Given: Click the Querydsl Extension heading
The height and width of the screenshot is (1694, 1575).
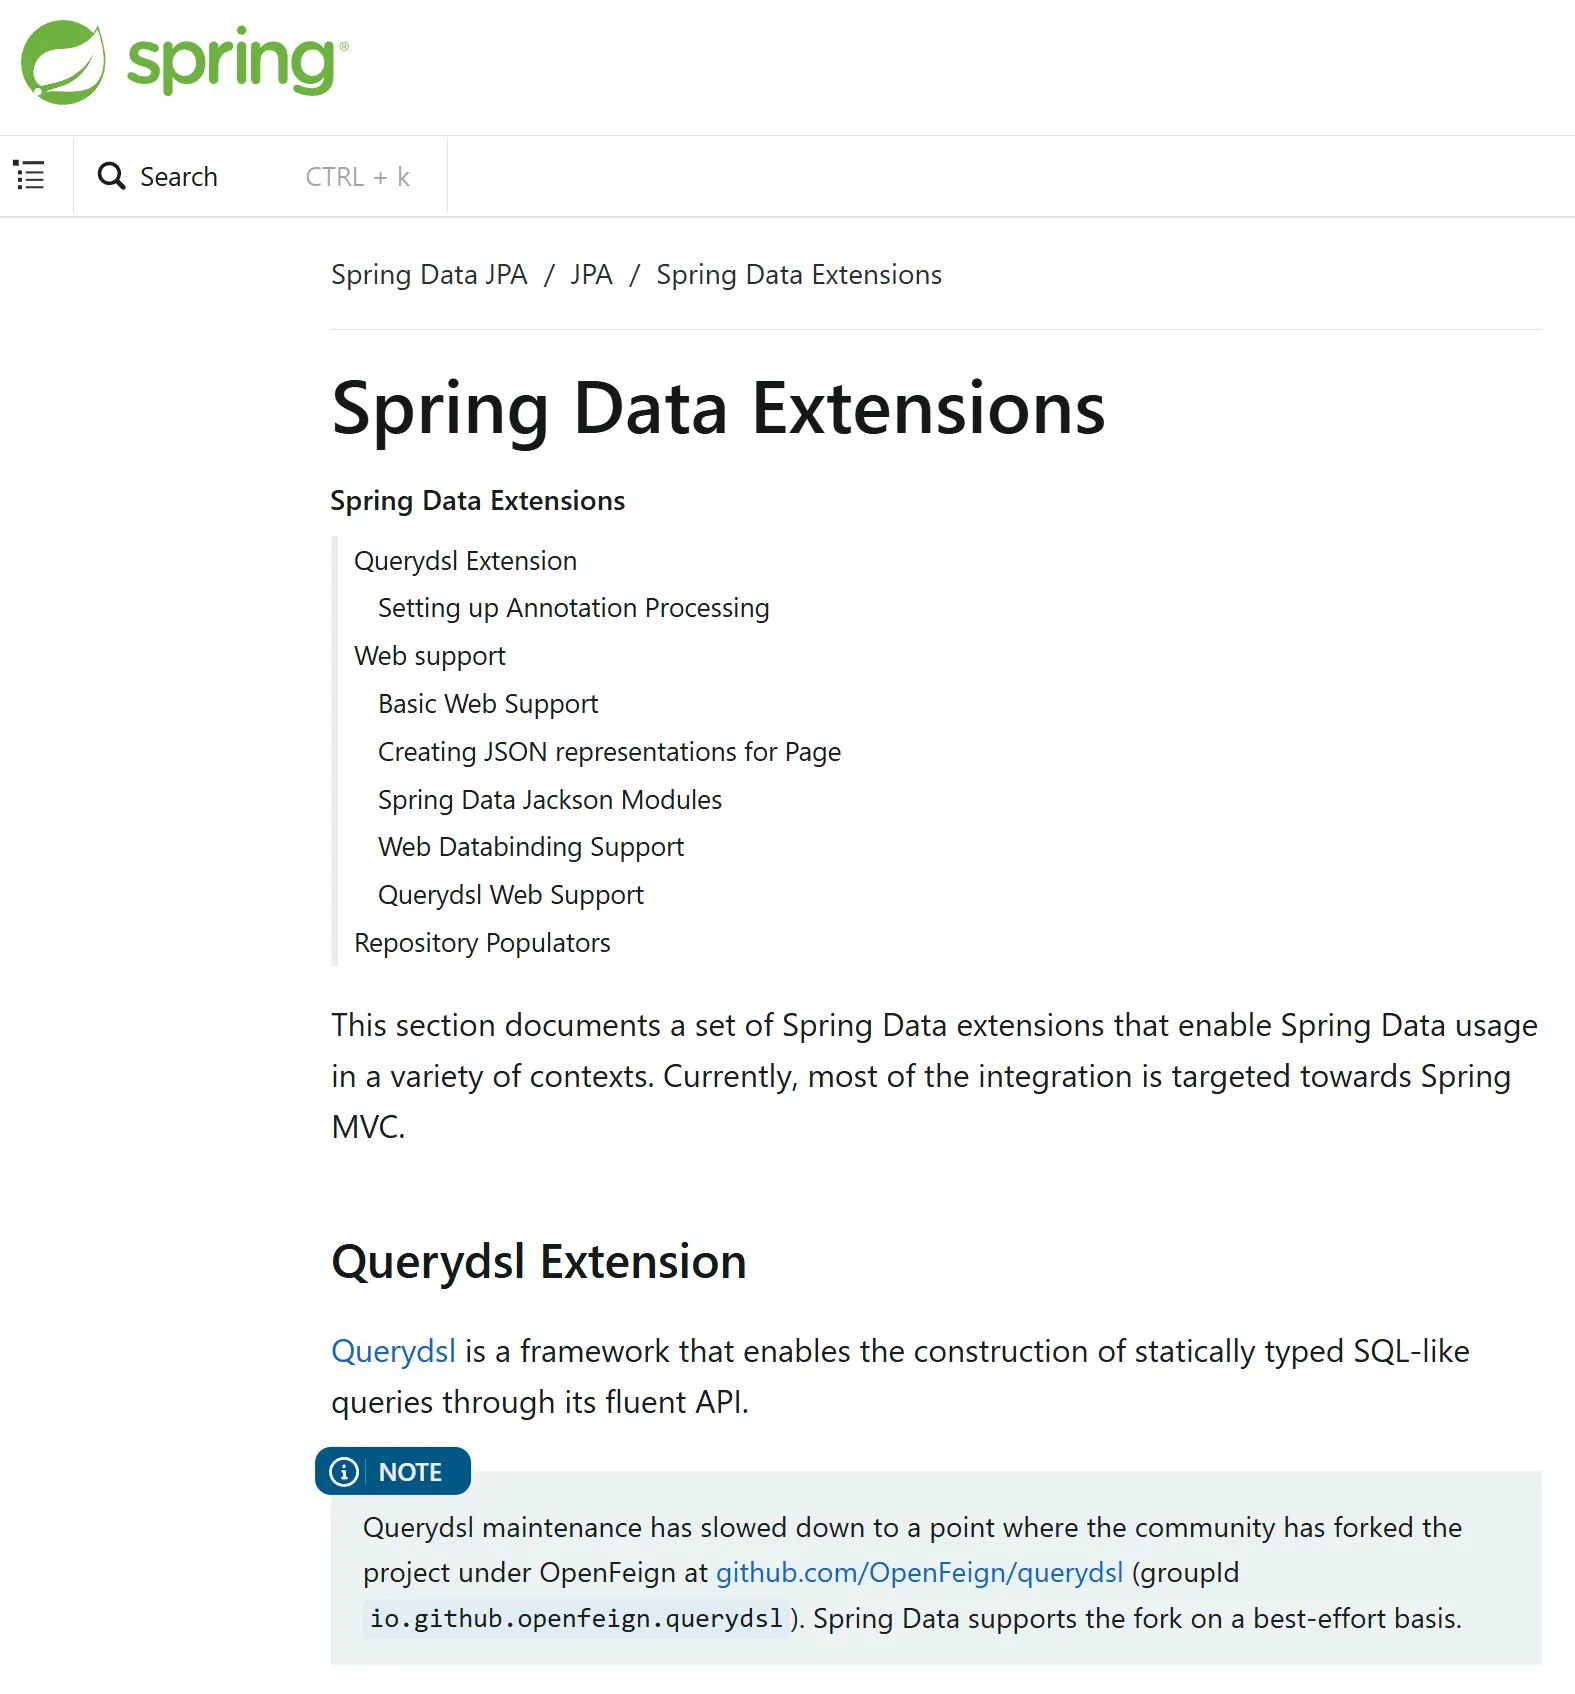Looking at the screenshot, I should pyautogui.click(x=538, y=1261).
